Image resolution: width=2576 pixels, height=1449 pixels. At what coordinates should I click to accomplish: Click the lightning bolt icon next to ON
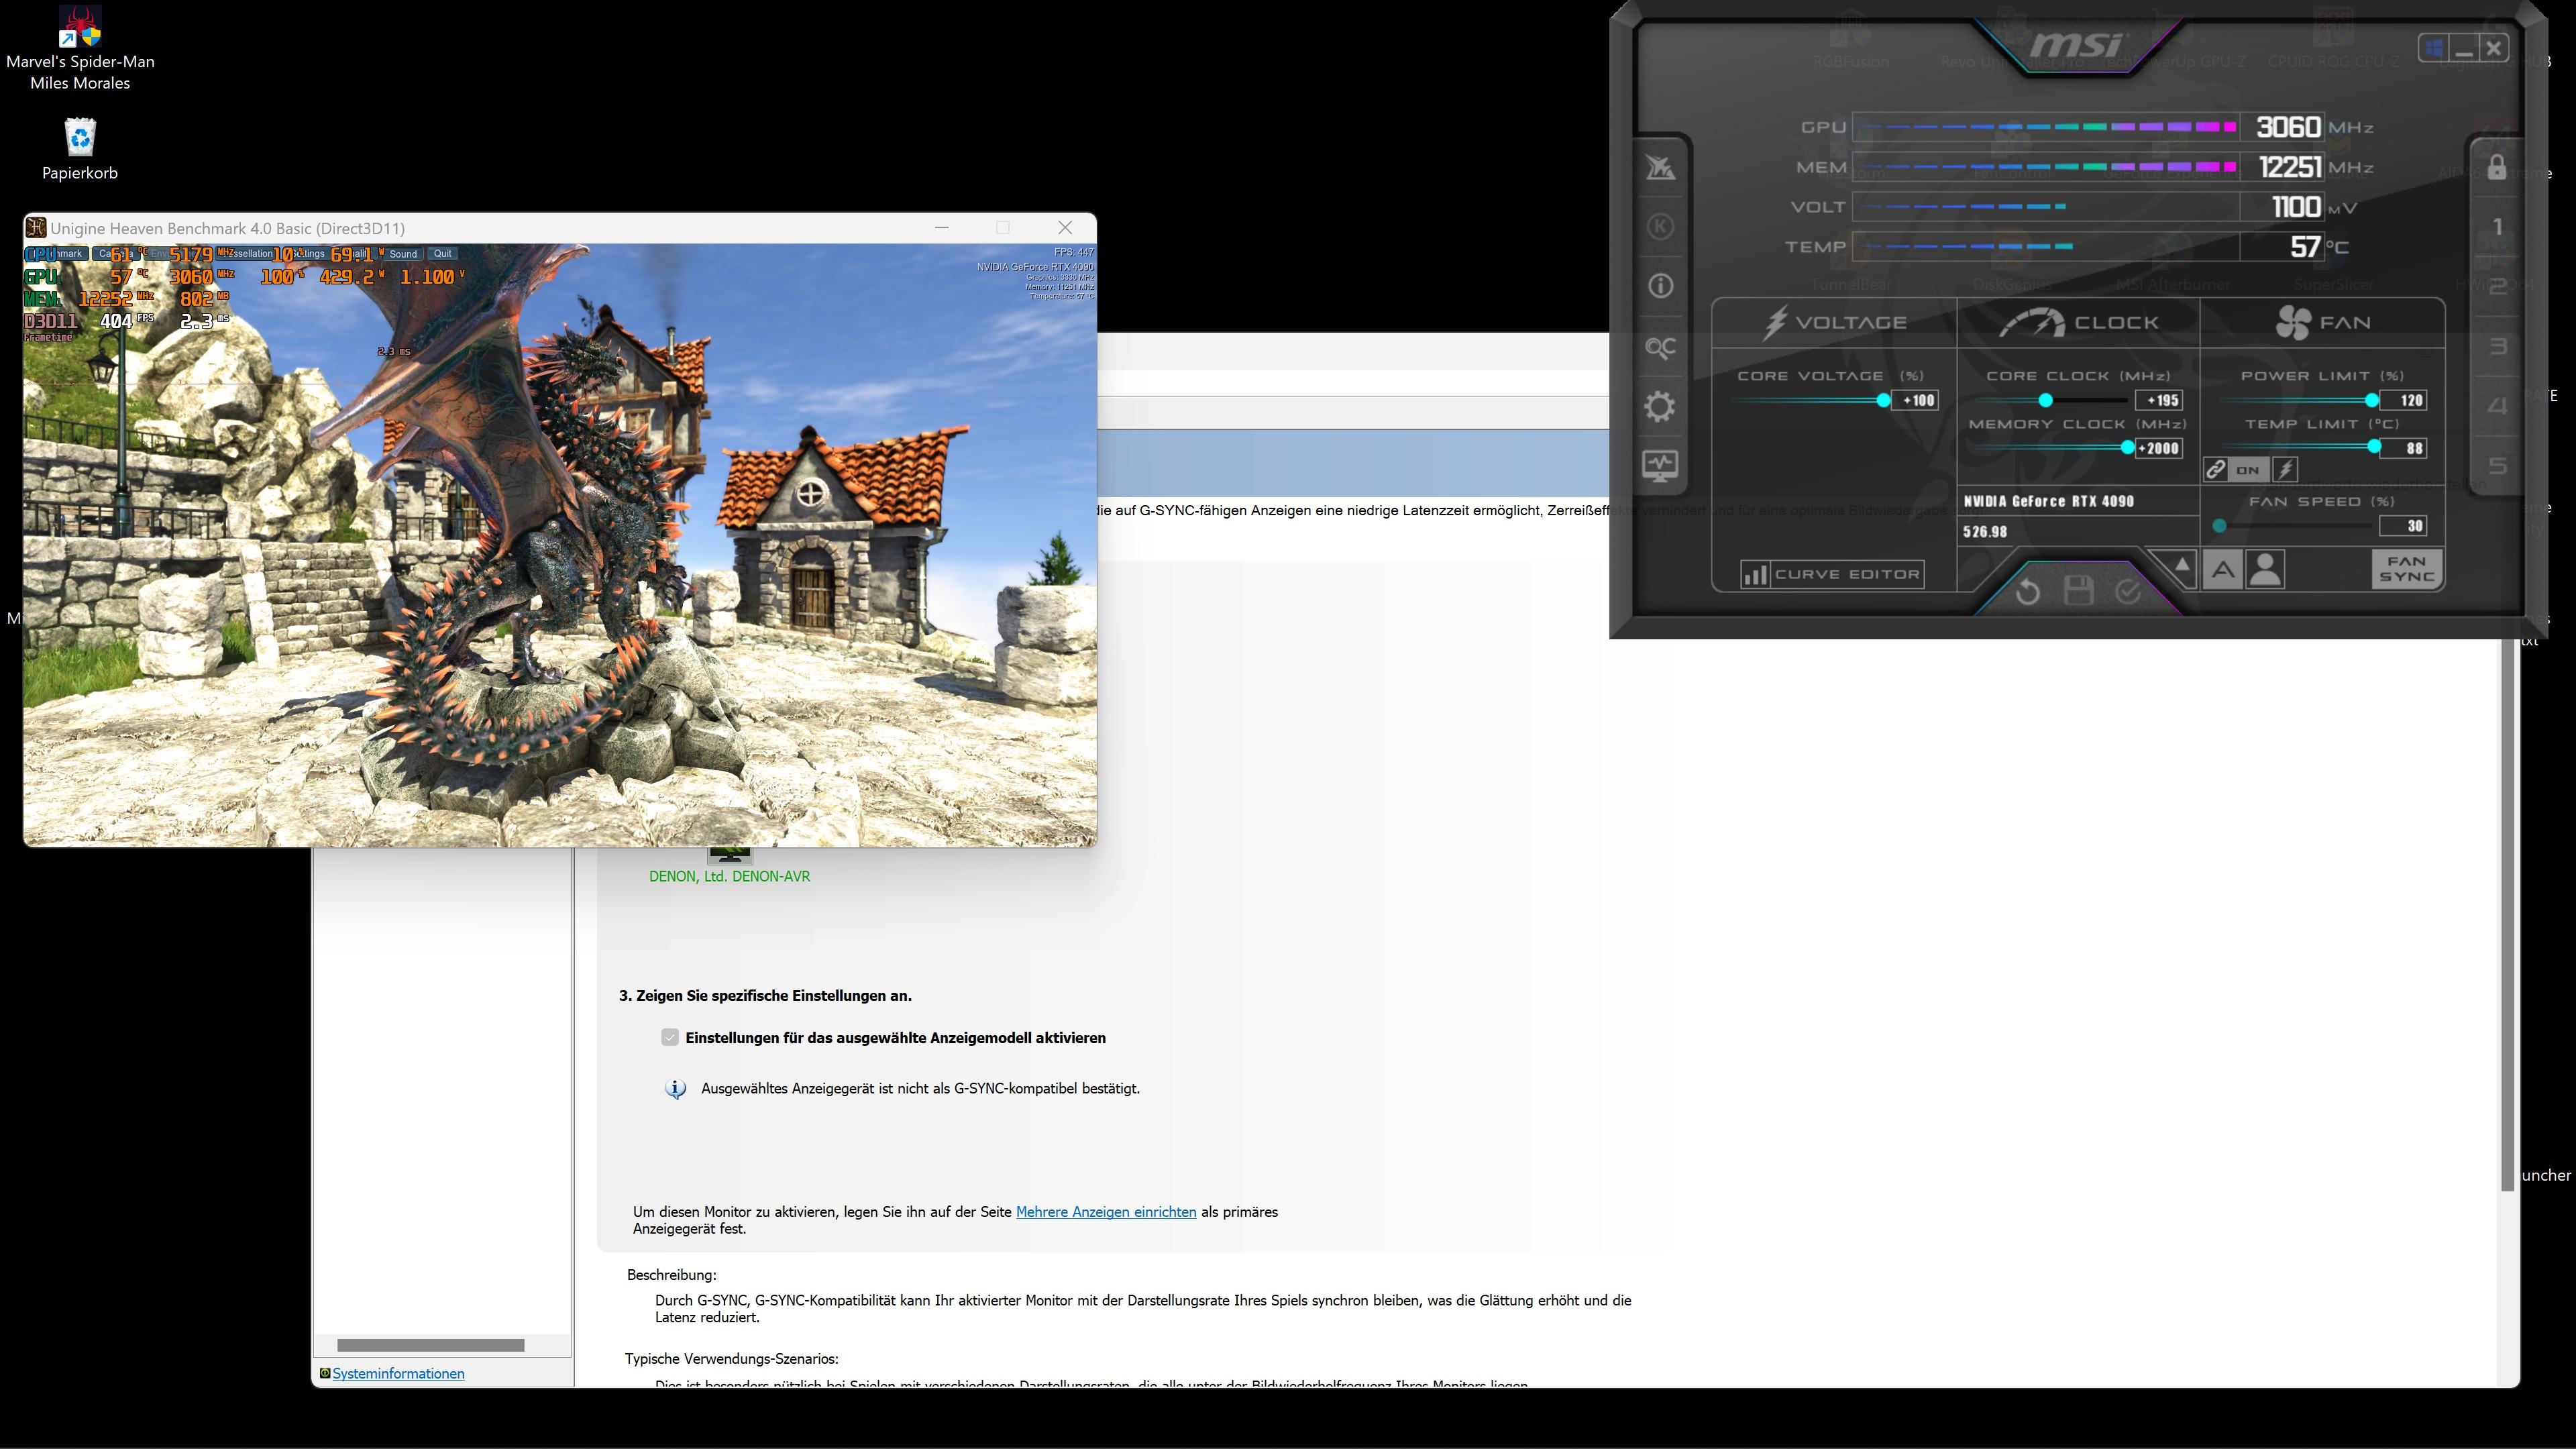pos(2285,469)
